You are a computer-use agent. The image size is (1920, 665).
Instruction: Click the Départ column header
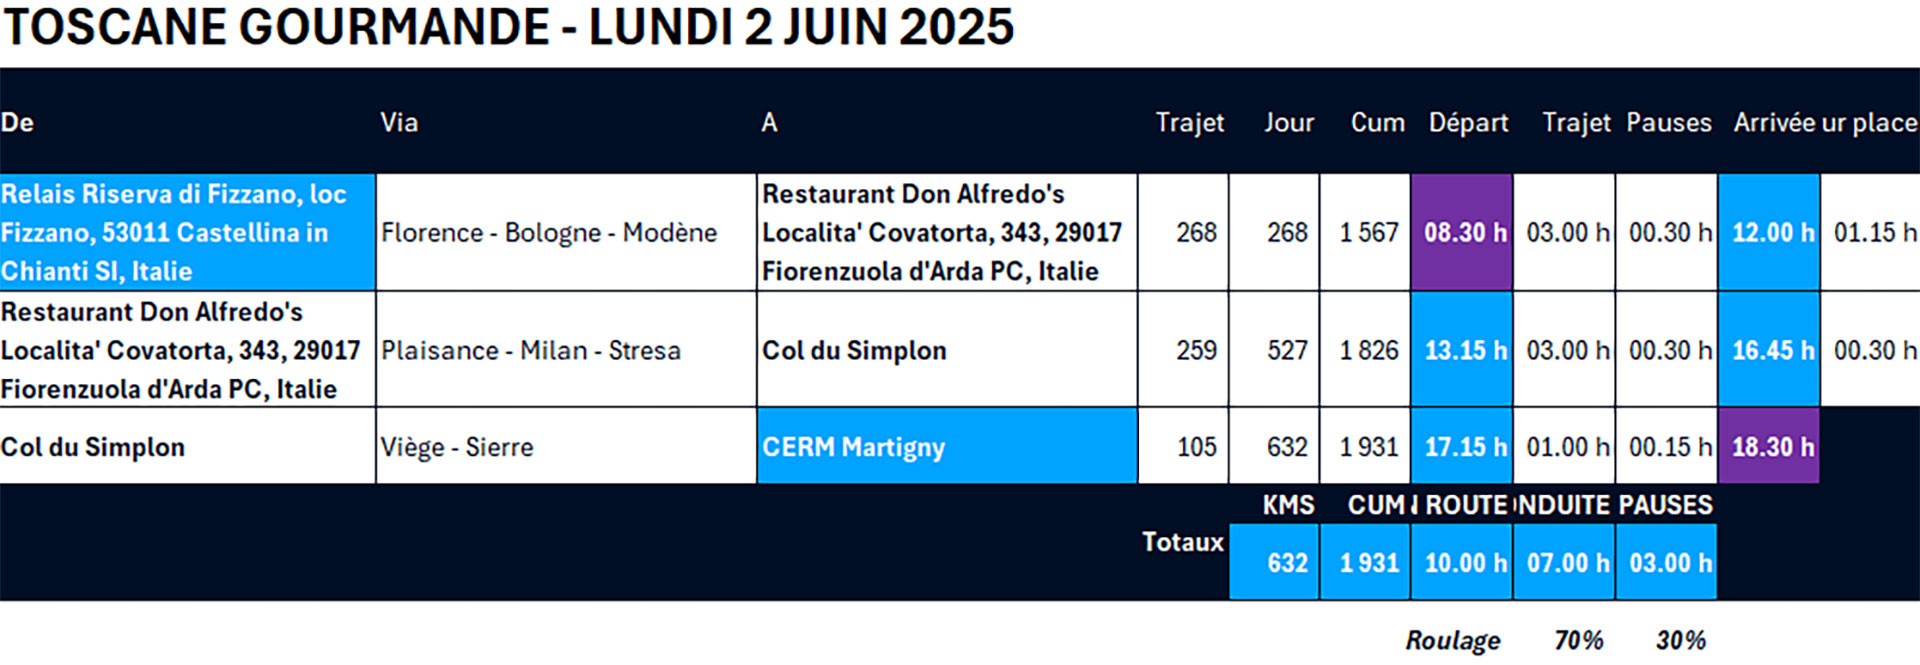point(1468,123)
